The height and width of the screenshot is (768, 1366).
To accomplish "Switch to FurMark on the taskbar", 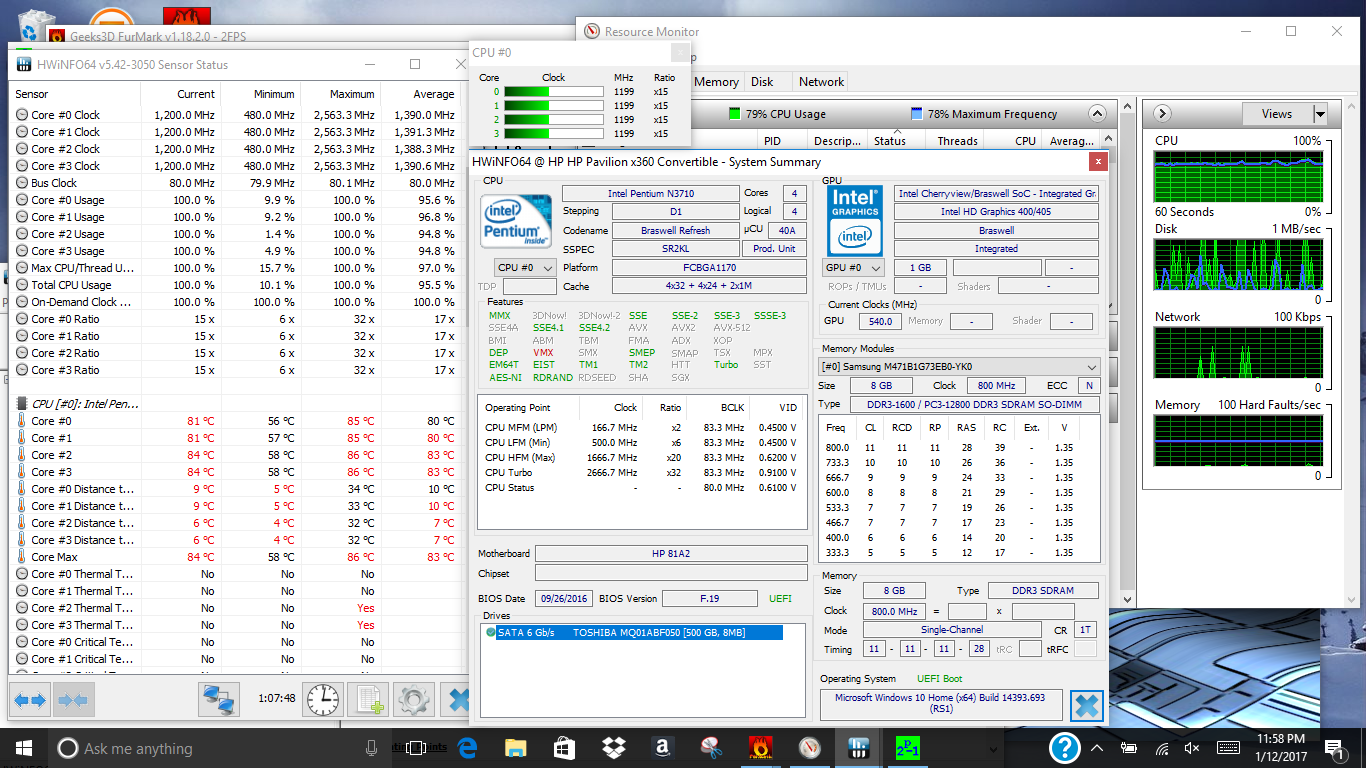I will [x=760, y=747].
